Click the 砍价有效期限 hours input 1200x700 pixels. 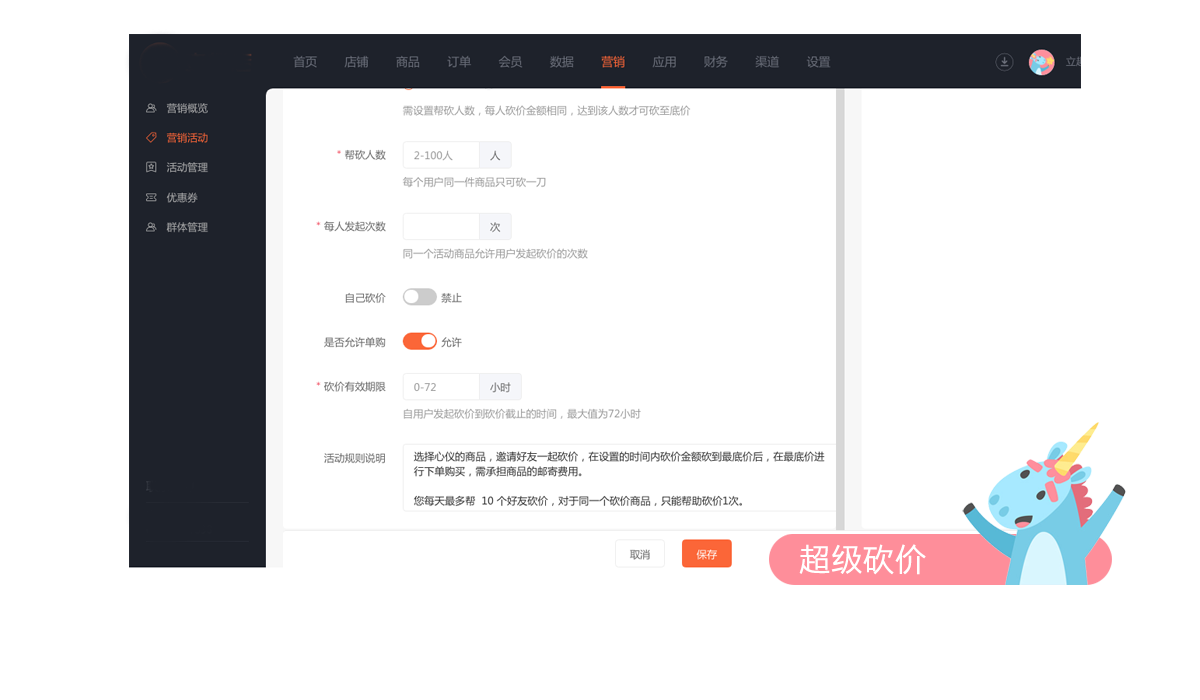click(441, 387)
